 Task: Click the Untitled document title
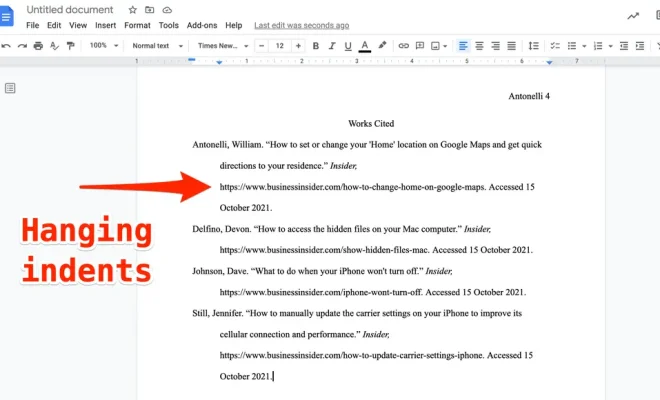[x=70, y=9]
